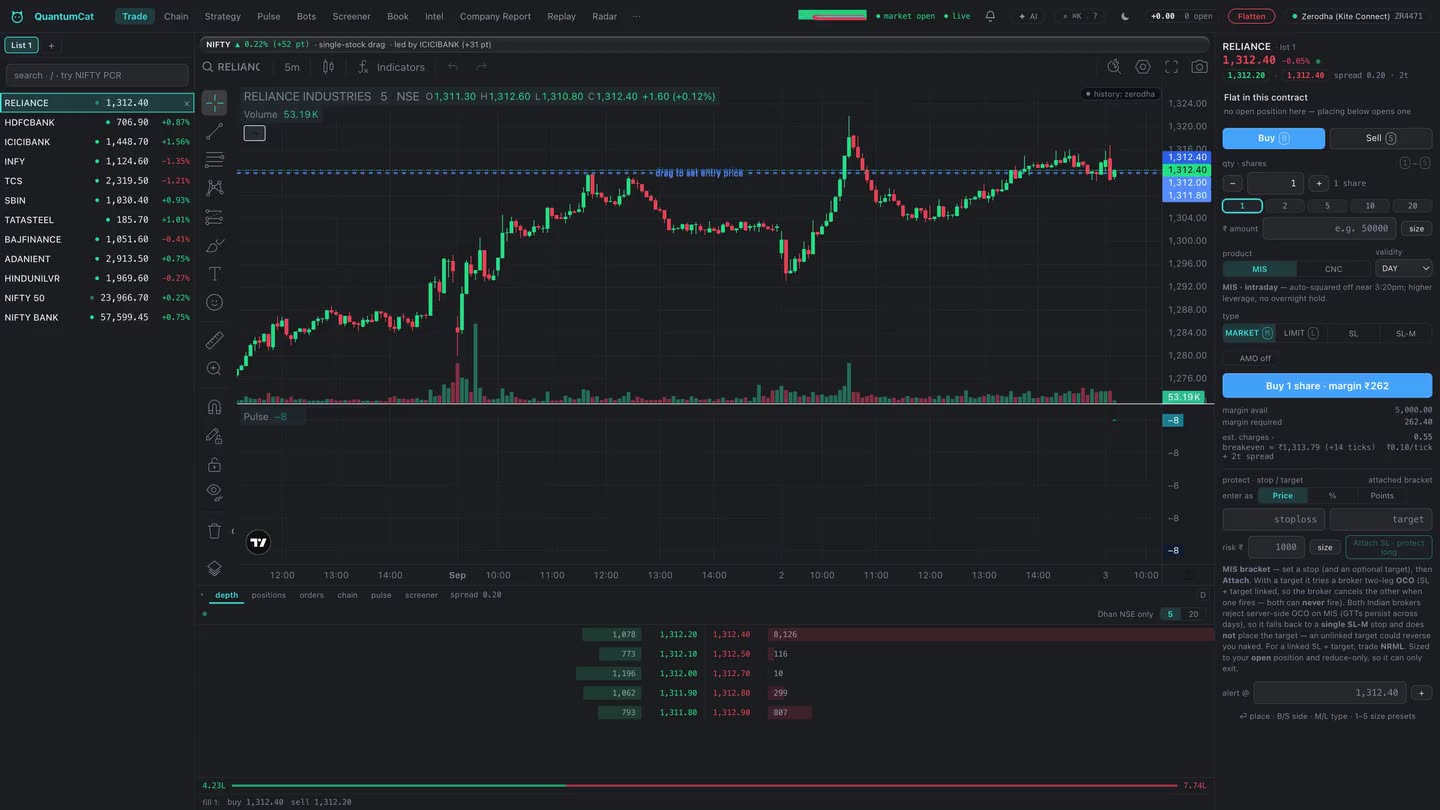Take a chart snapshot with camera icon

point(1199,67)
